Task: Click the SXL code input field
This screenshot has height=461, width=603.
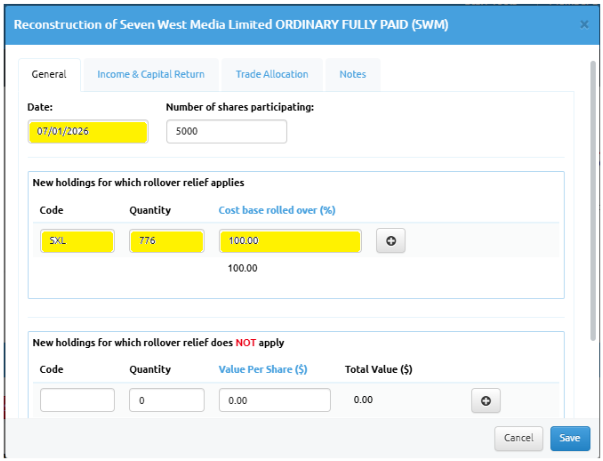Action: click(78, 241)
